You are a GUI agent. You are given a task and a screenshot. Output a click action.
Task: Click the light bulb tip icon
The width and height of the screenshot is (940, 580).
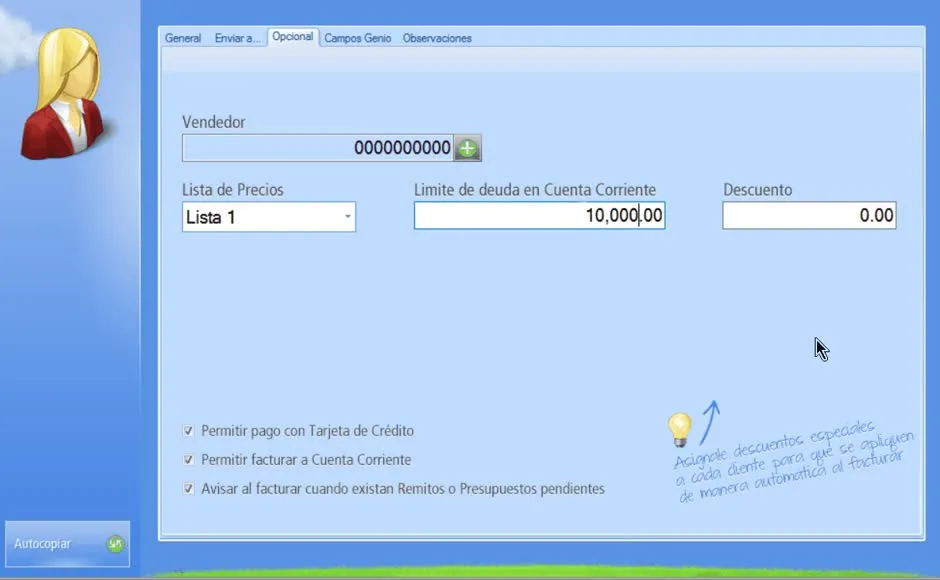point(680,430)
